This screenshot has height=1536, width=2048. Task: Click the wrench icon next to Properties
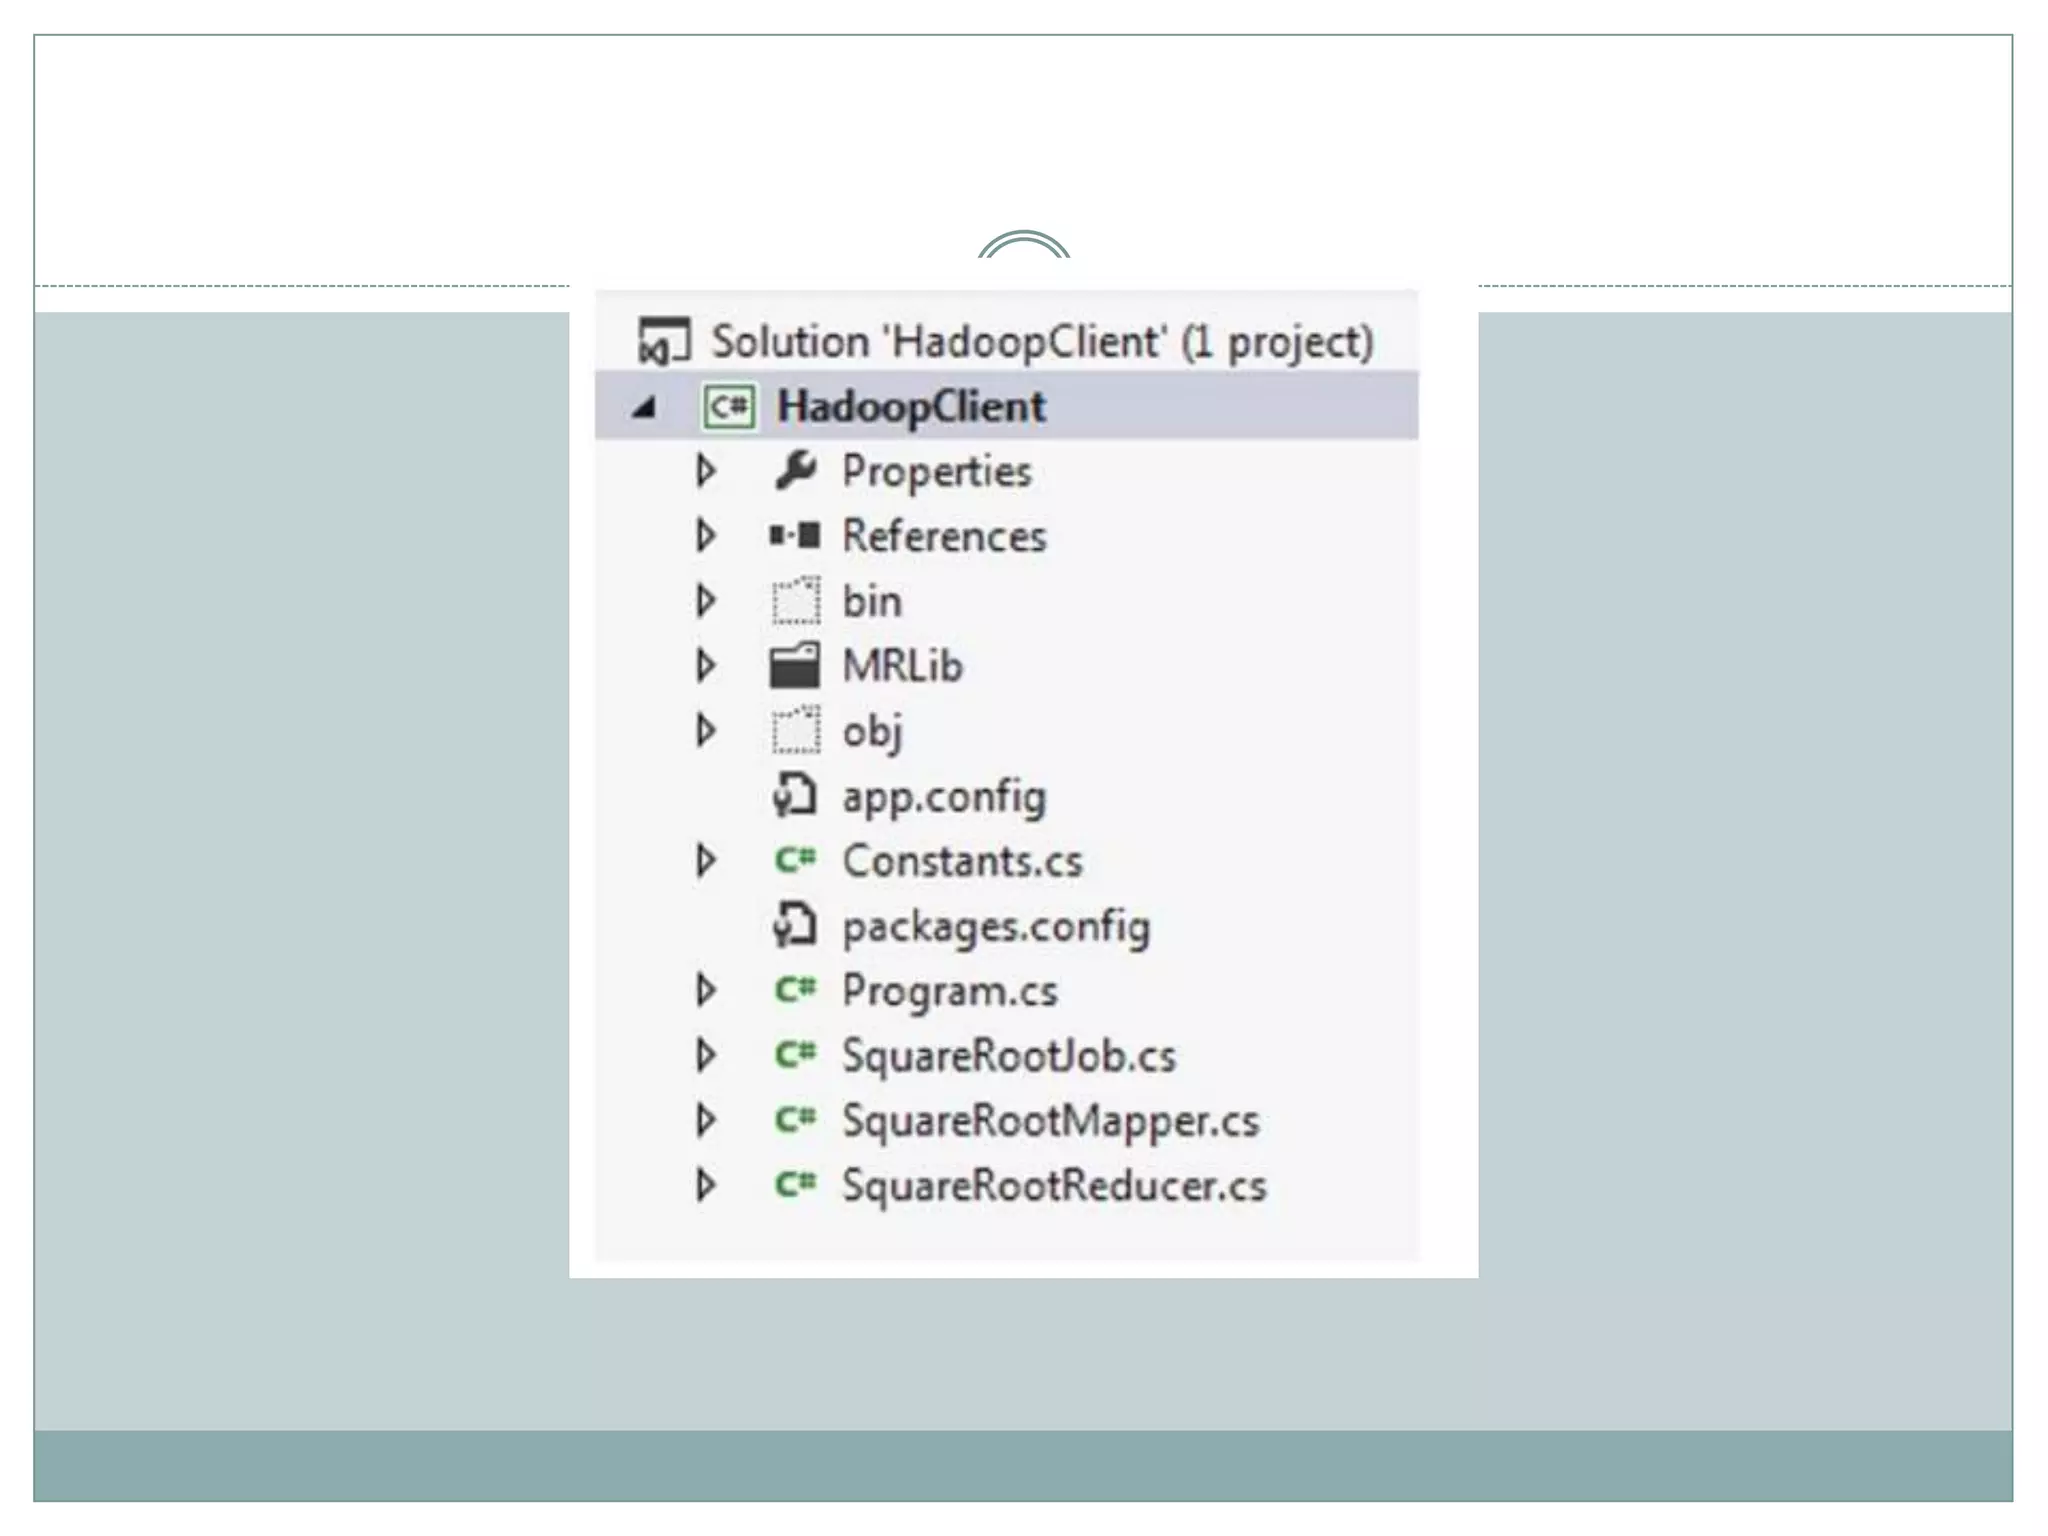796,470
